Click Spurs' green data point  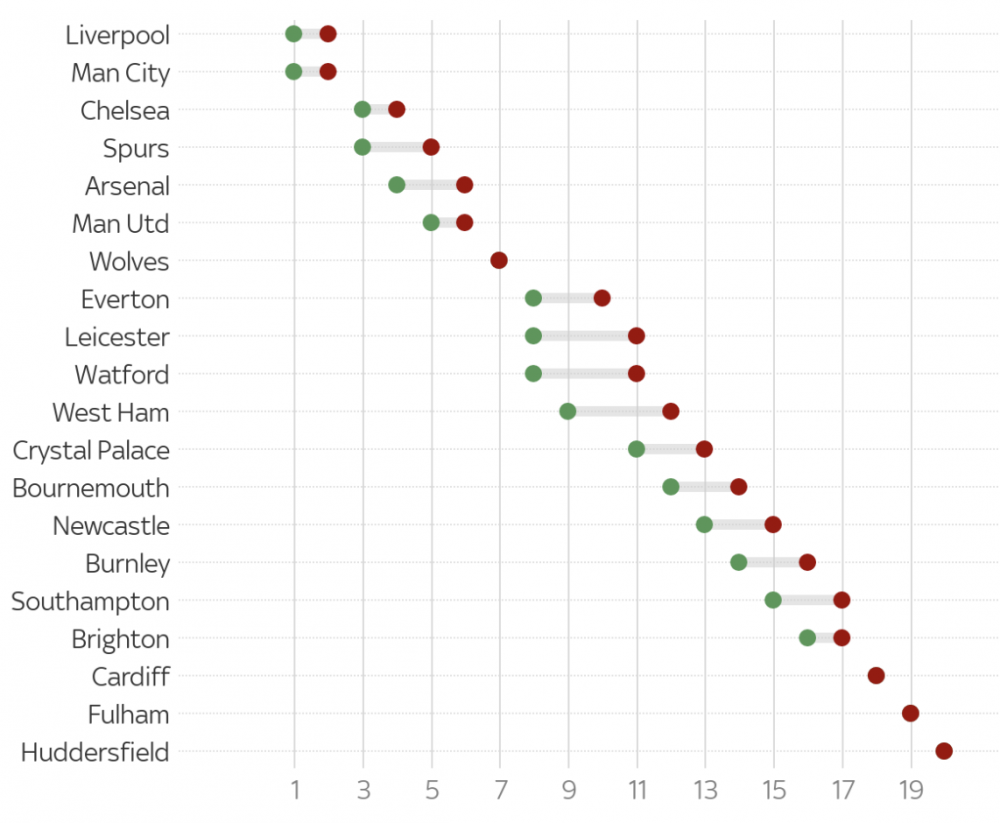tap(362, 147)
